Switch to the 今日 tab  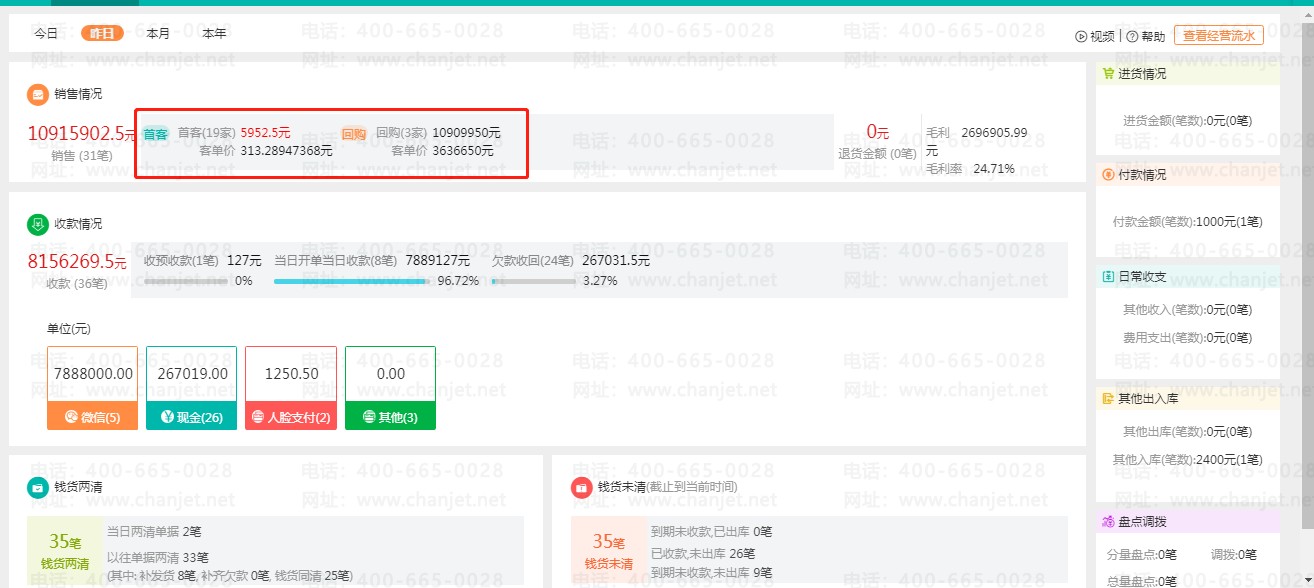[46, 33]
